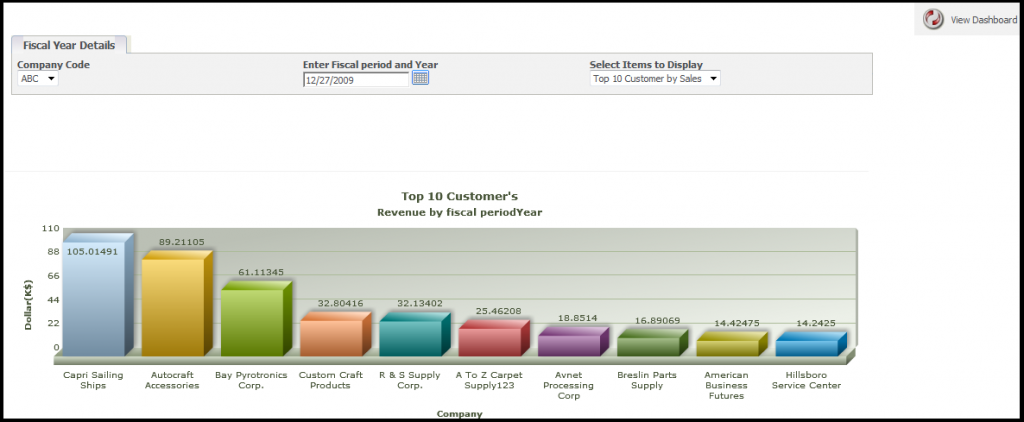This screenshot has height=422, width=1024.
Task: Select the Avnet Processing Corp purple bar
Action: click(567, 345)
